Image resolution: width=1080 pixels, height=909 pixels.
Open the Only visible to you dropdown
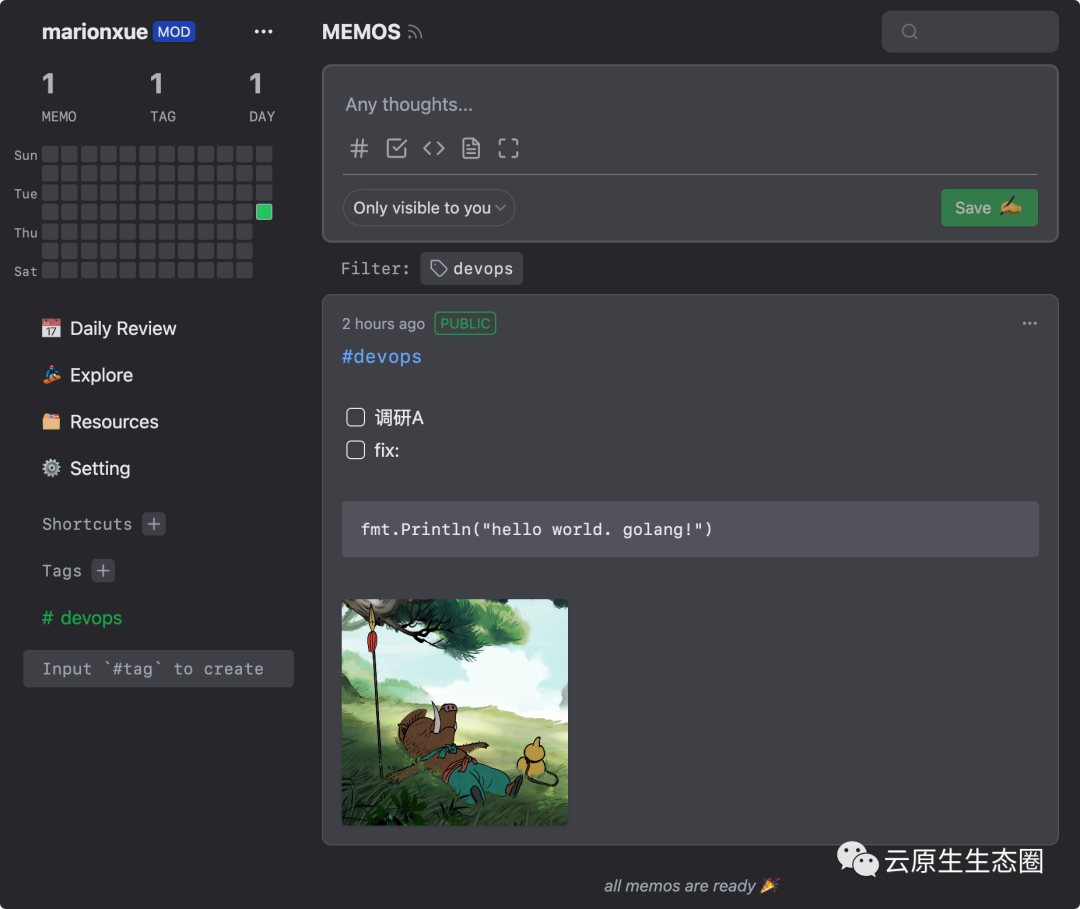pos(428,208)
